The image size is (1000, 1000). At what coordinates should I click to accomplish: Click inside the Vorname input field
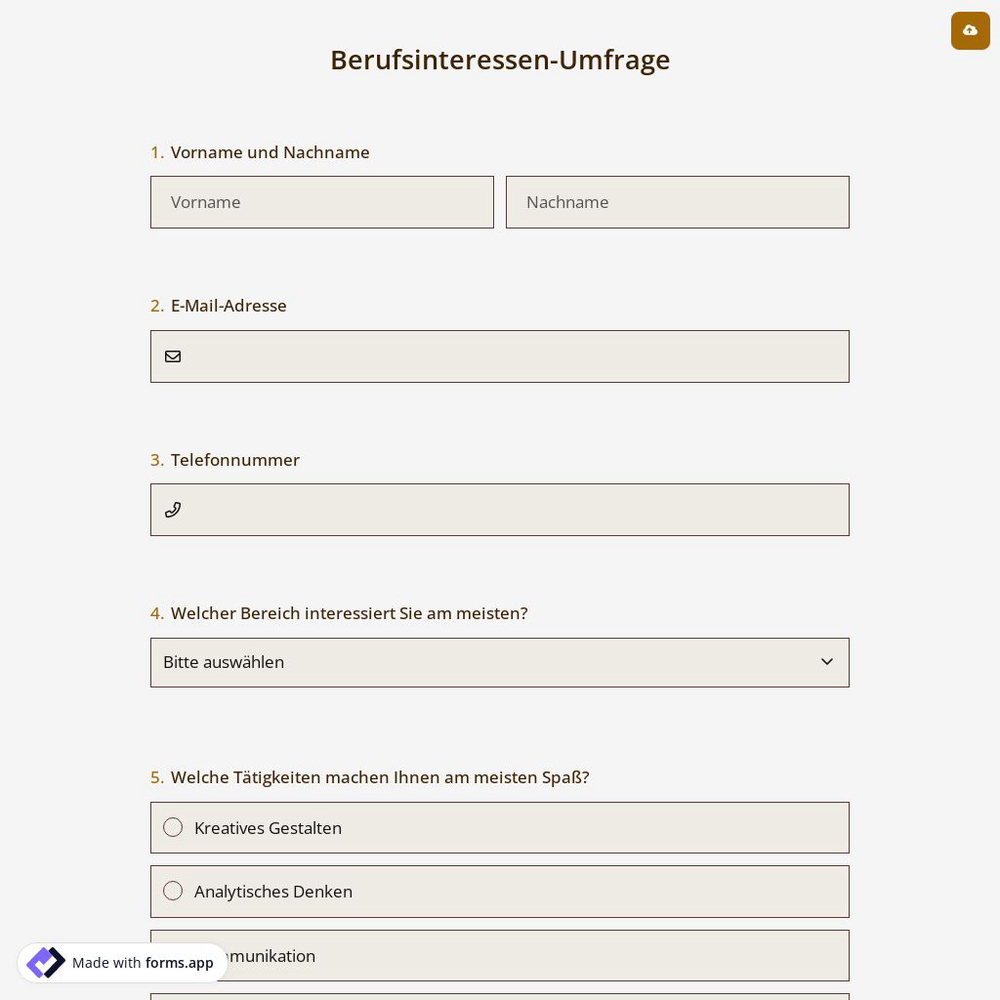[322, 202]
